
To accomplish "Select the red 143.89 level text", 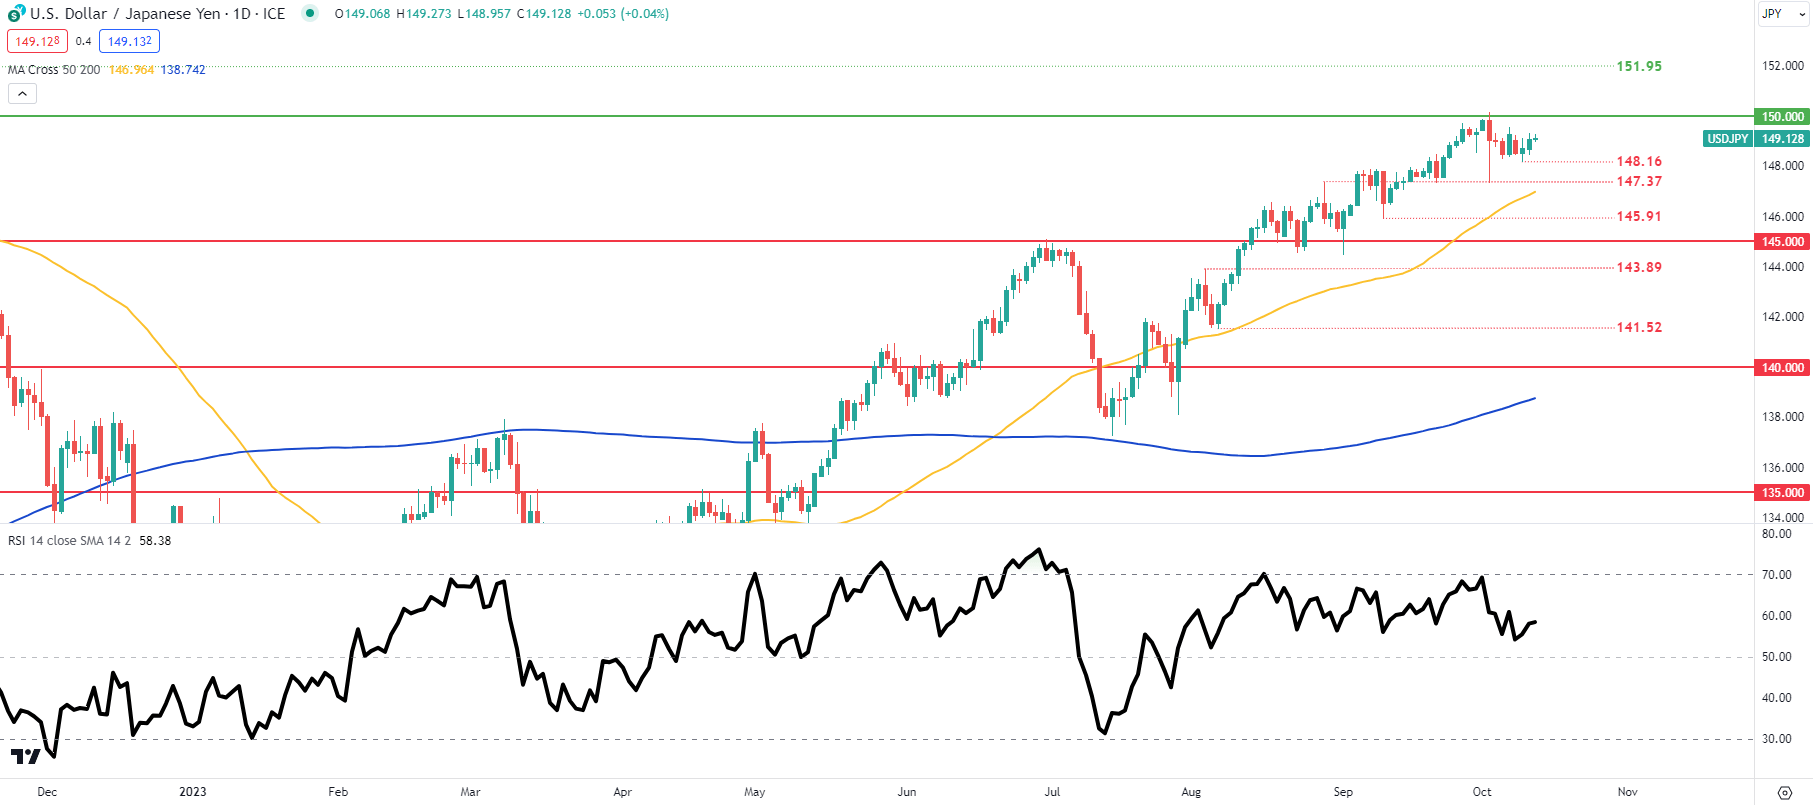I will coord(1639,267).
